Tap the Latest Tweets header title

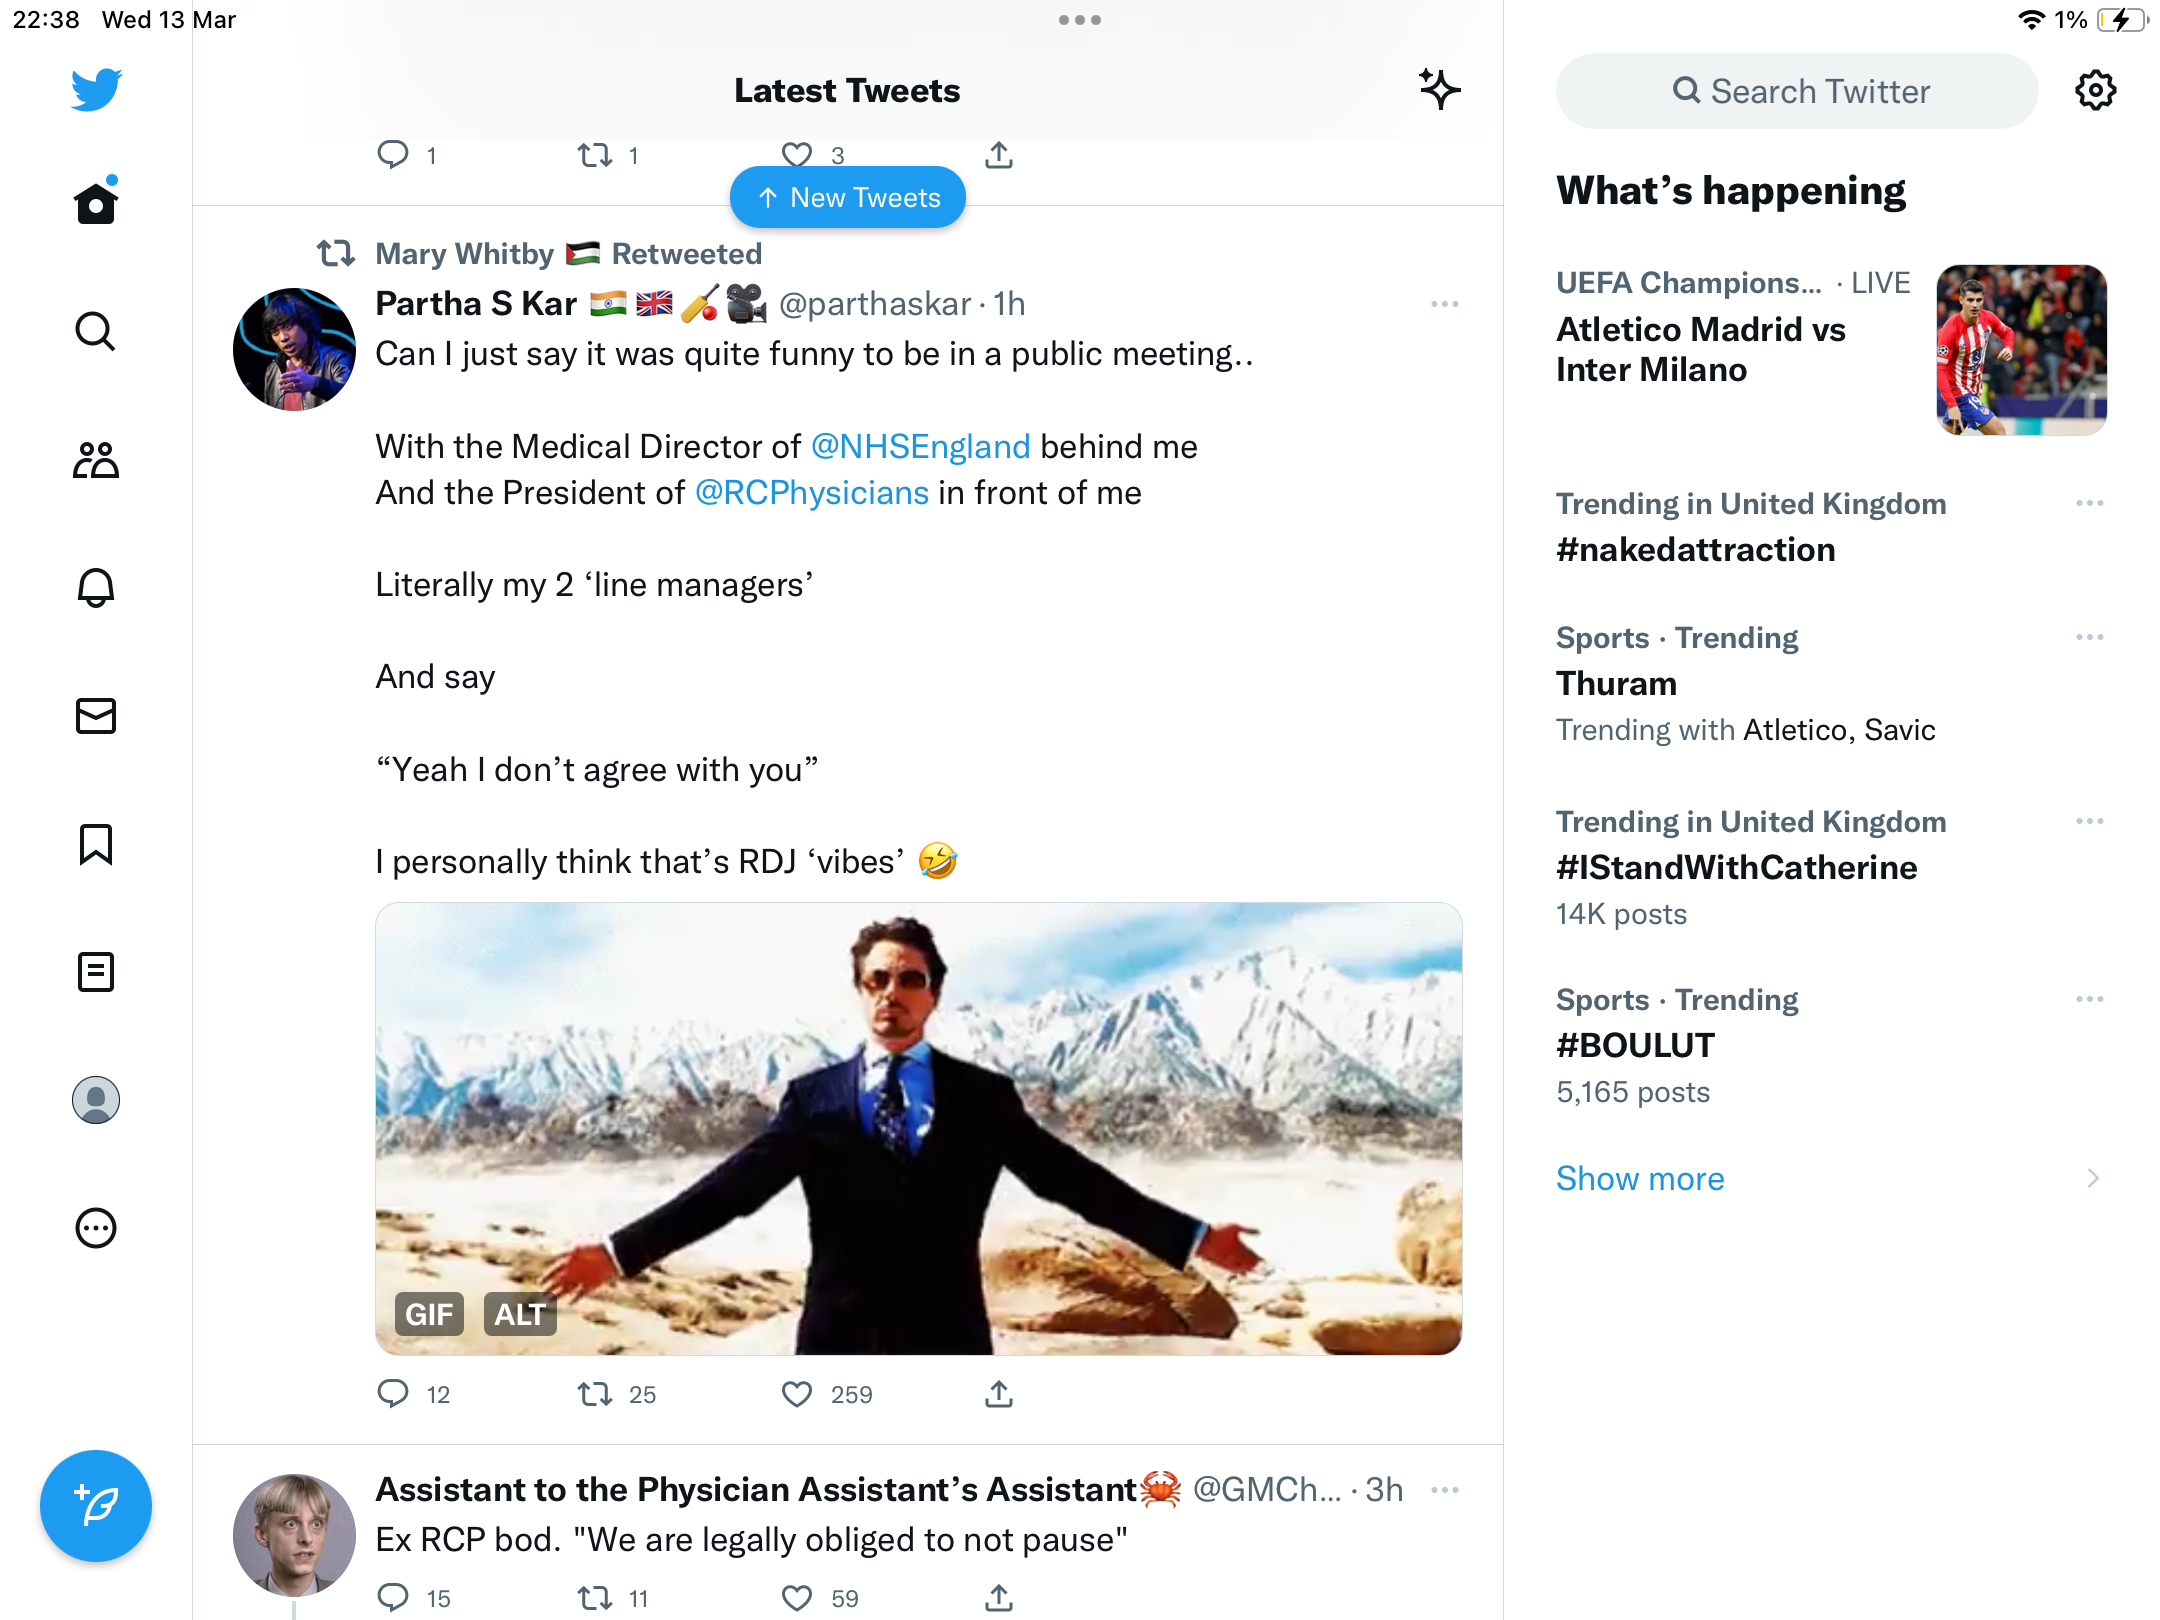point(847,90)
